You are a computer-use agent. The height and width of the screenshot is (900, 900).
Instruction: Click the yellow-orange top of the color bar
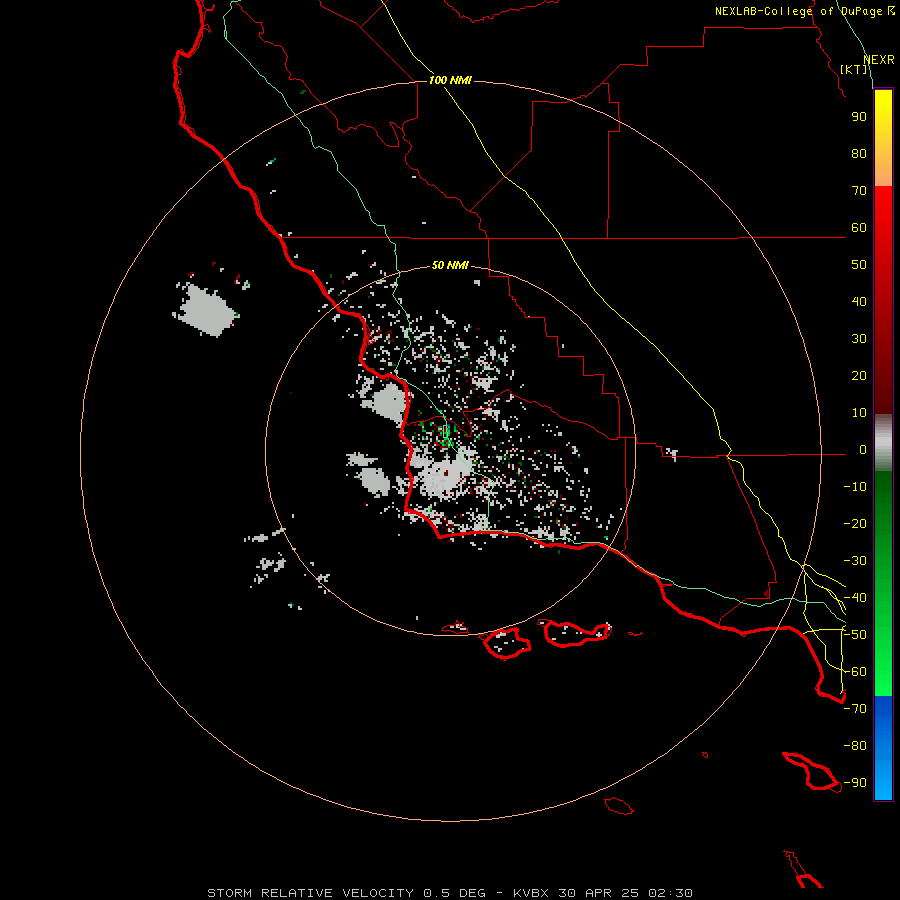[x=883, y=138]
